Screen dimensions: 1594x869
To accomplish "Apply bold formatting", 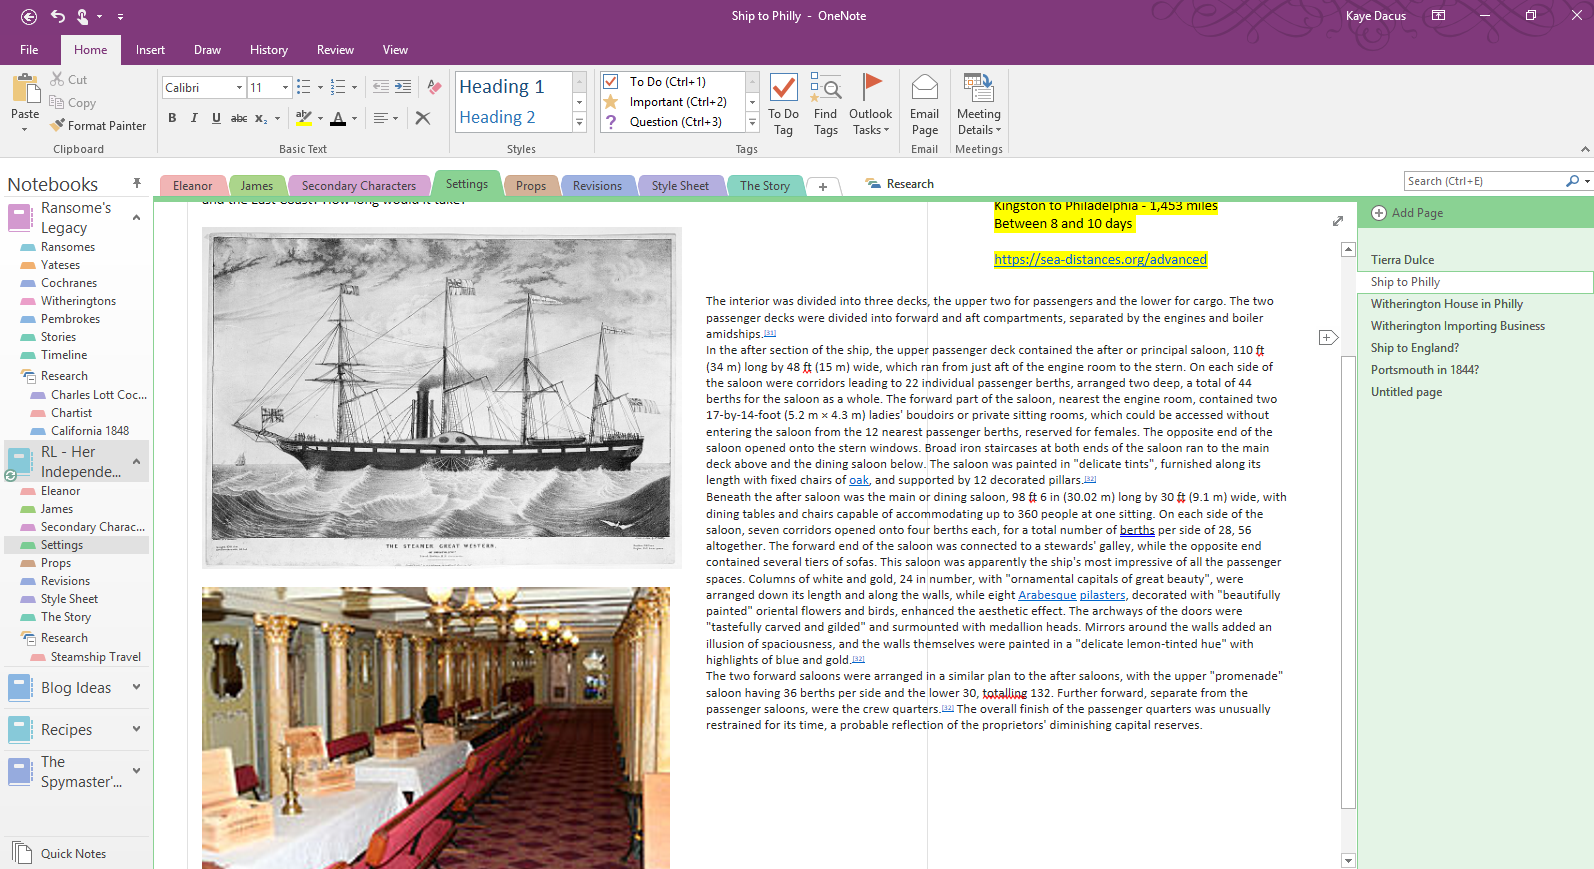I will pyautogui.click(x=172, y=118).
